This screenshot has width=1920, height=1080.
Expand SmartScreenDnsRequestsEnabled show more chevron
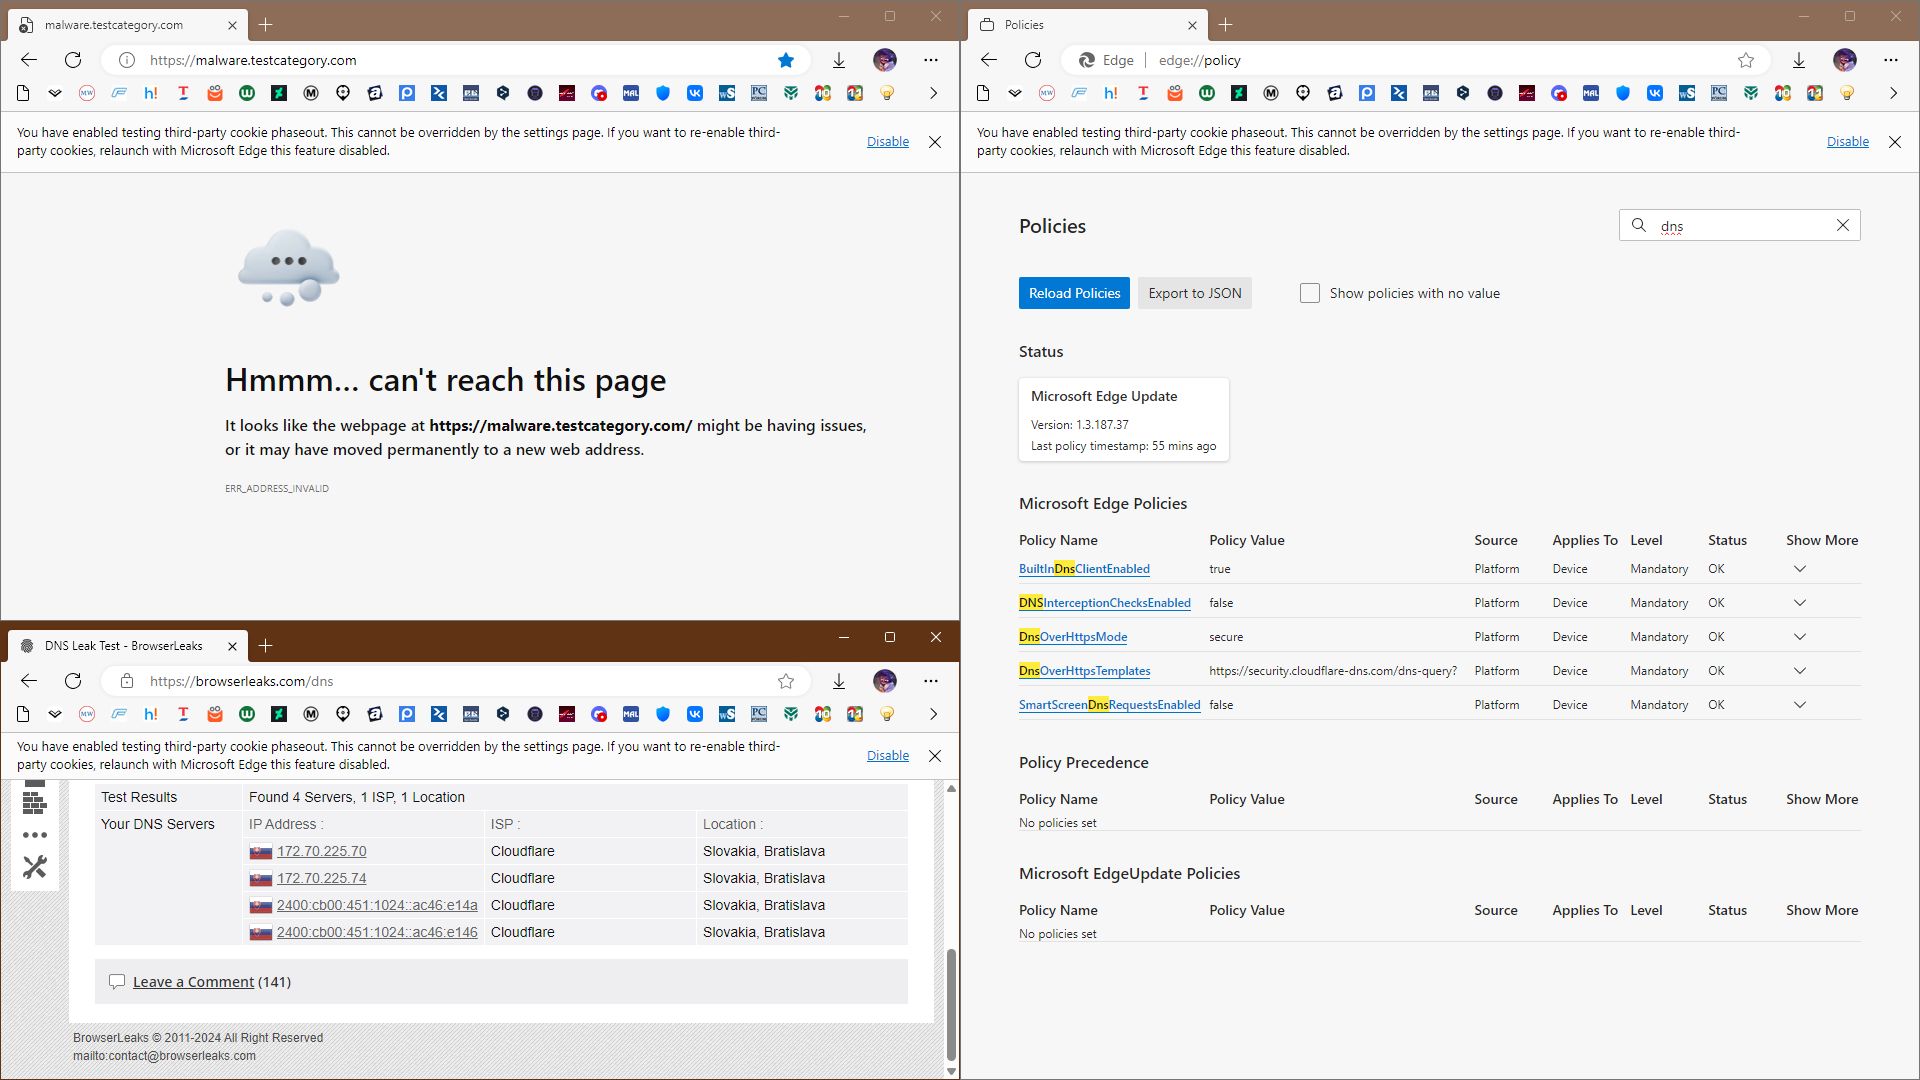coord(1800,705)
